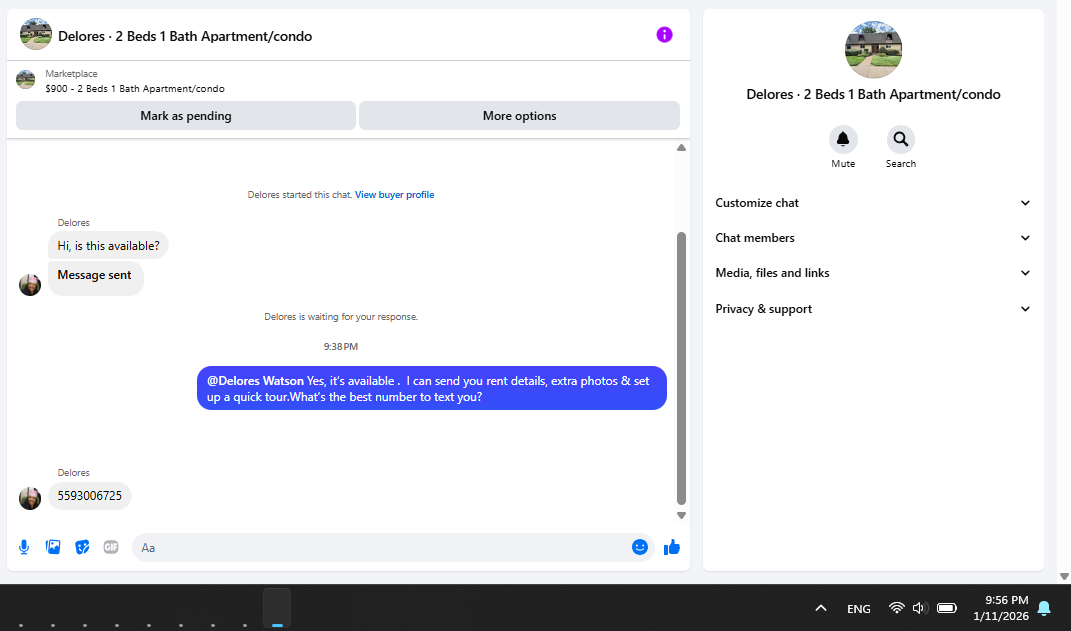Open ENG language indicator in taskbar

tap(859, 608)
